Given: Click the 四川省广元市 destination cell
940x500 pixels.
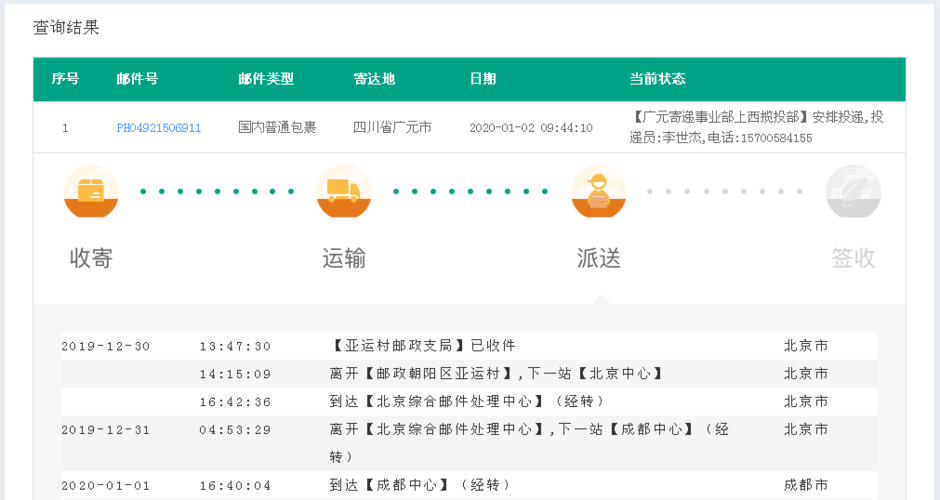Looking at the screenshot, I should 392,127.
